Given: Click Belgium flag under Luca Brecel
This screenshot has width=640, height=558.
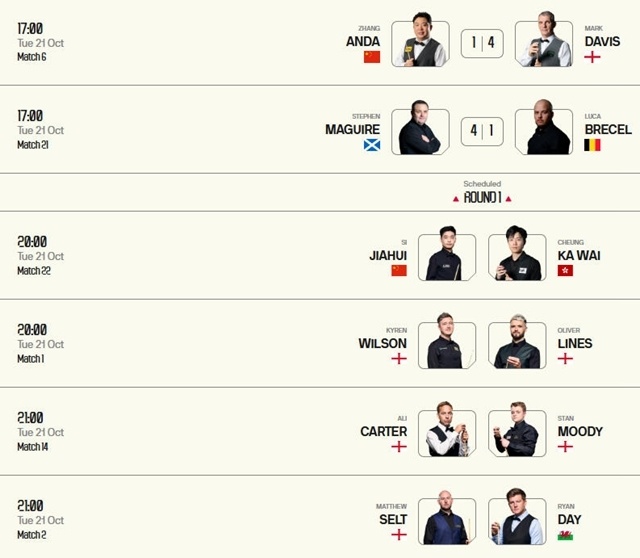Looking at the screenshot, I should 592,145.
